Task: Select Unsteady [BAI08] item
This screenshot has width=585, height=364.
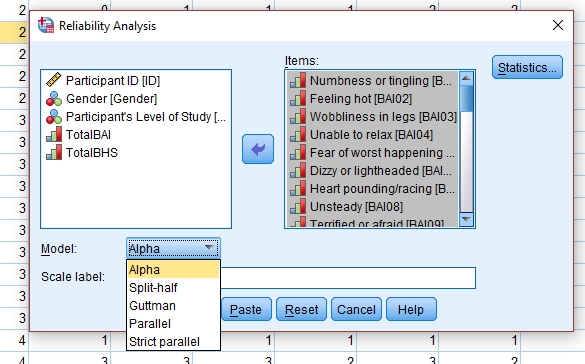Action: [372, 206]
